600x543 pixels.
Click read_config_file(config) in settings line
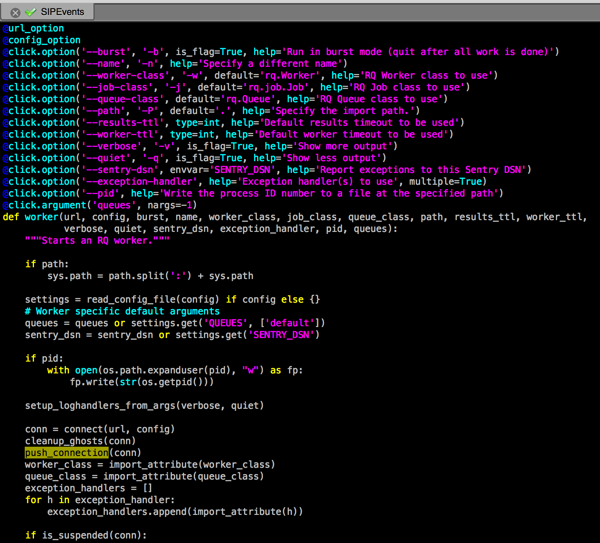click(x=153, y=300)
